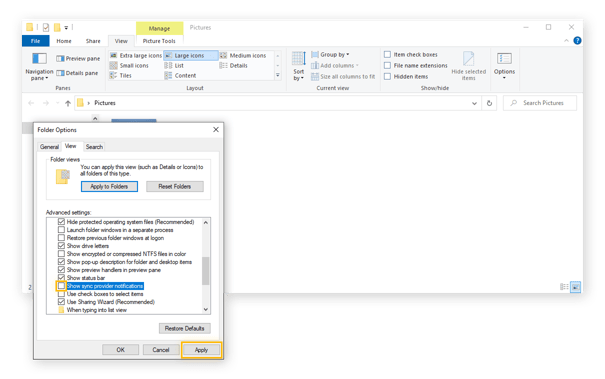Switch to Search tab in Folder Options
The image size is (605, 379).
pyautogui.click(x=94, y=147)
